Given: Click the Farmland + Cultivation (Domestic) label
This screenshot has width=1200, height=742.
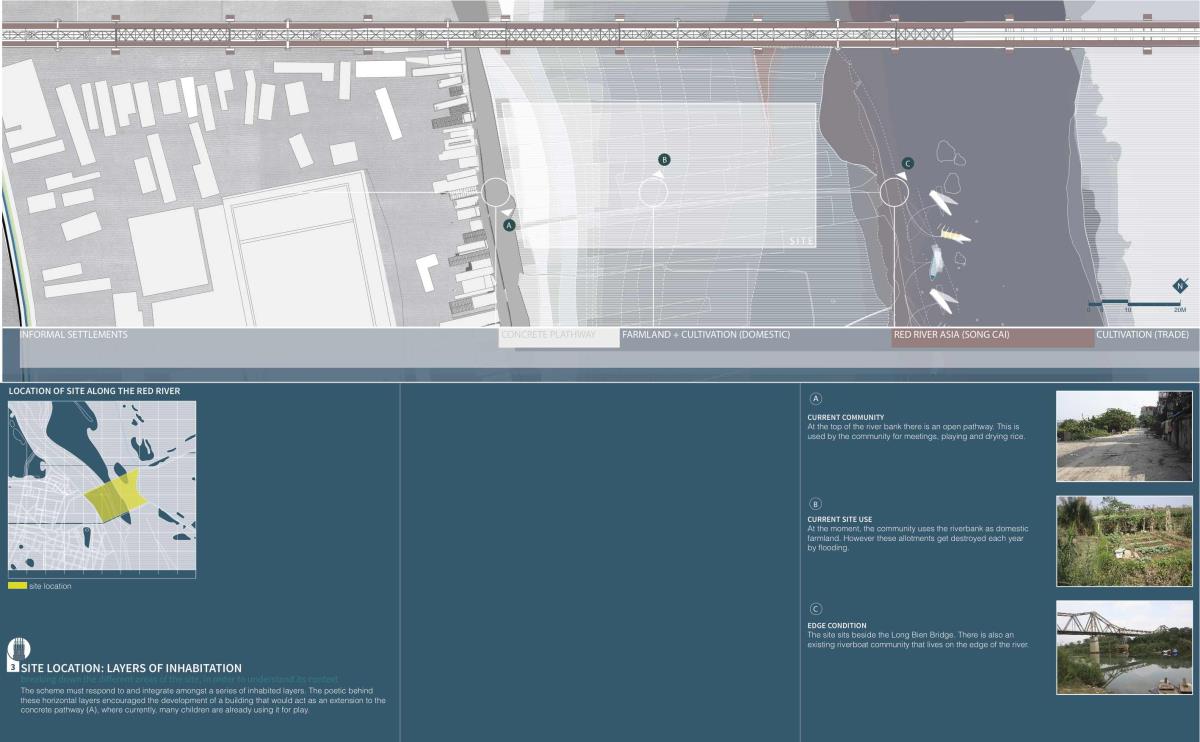Looking at the screenshot, I should [705, 335].
